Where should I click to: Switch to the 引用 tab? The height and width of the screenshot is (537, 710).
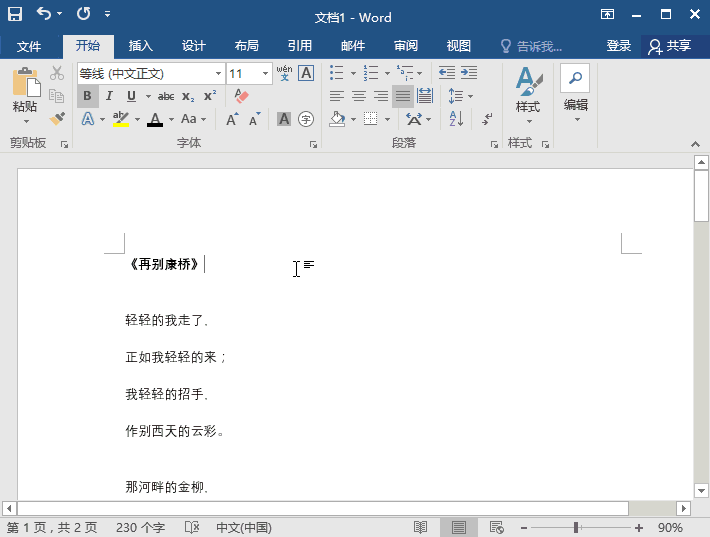(299, 46)
